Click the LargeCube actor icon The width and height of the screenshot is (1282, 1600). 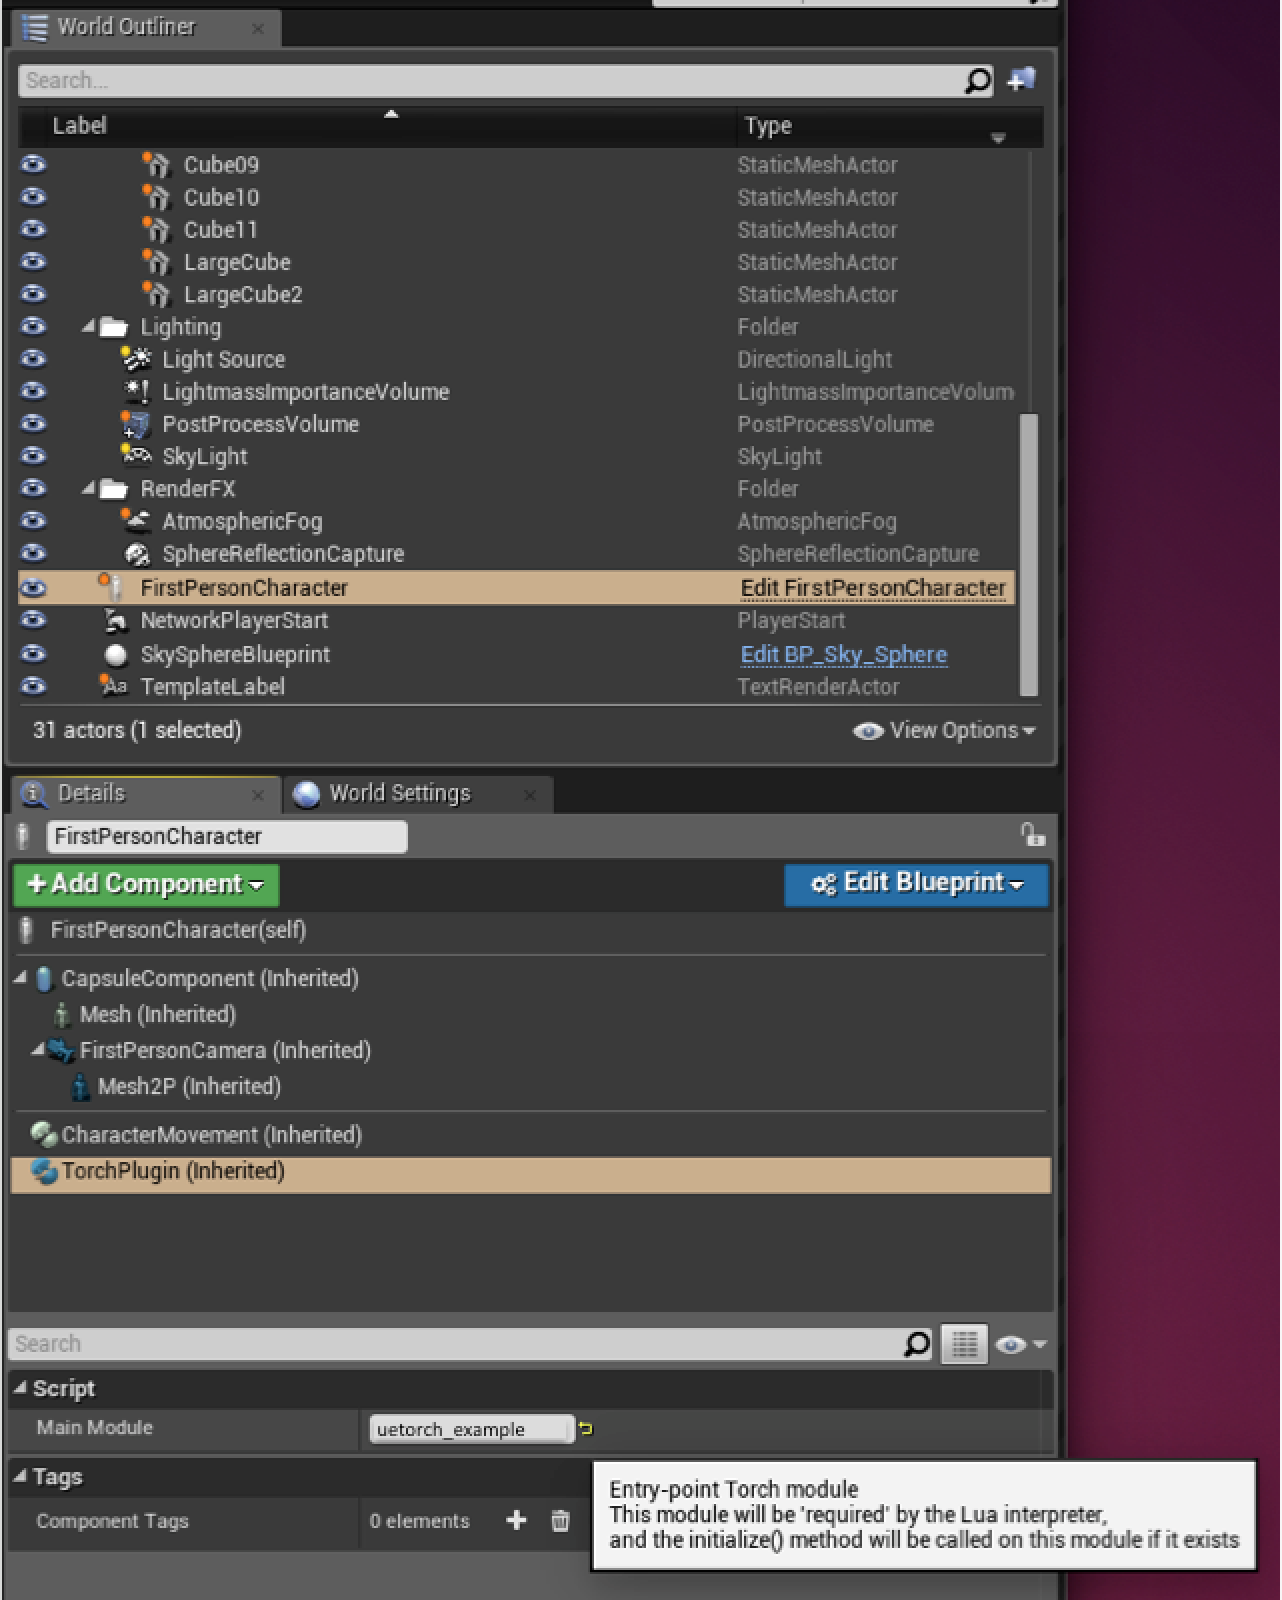tap(156, 262)
